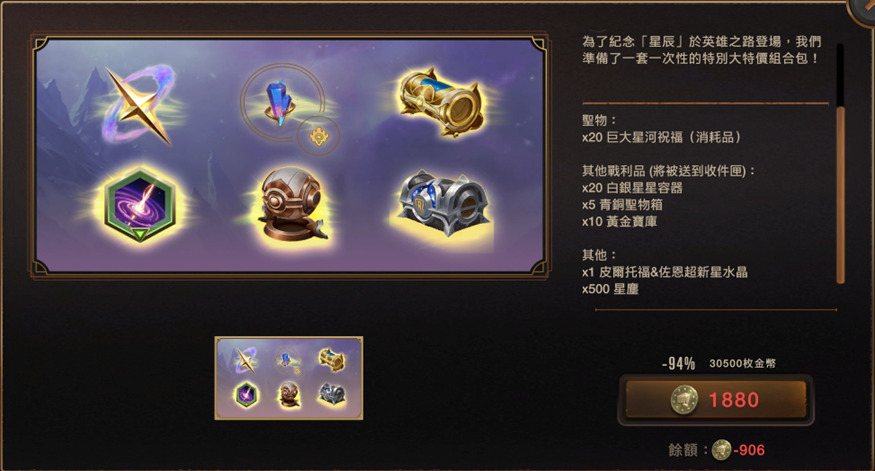Select the bundle preview thumbnail
This screenshot has height=471, width=875.
[x=289, y=378]
